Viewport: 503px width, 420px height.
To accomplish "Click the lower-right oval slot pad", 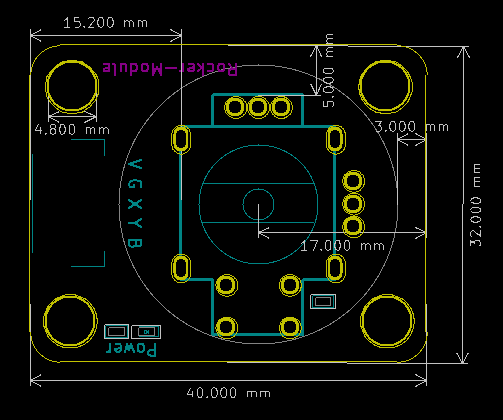I will (335, 268).
